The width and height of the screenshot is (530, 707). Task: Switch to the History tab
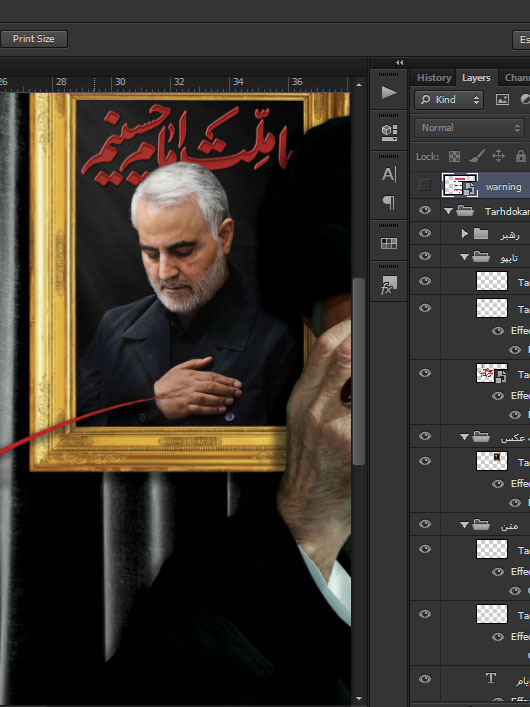pos(434,78)
